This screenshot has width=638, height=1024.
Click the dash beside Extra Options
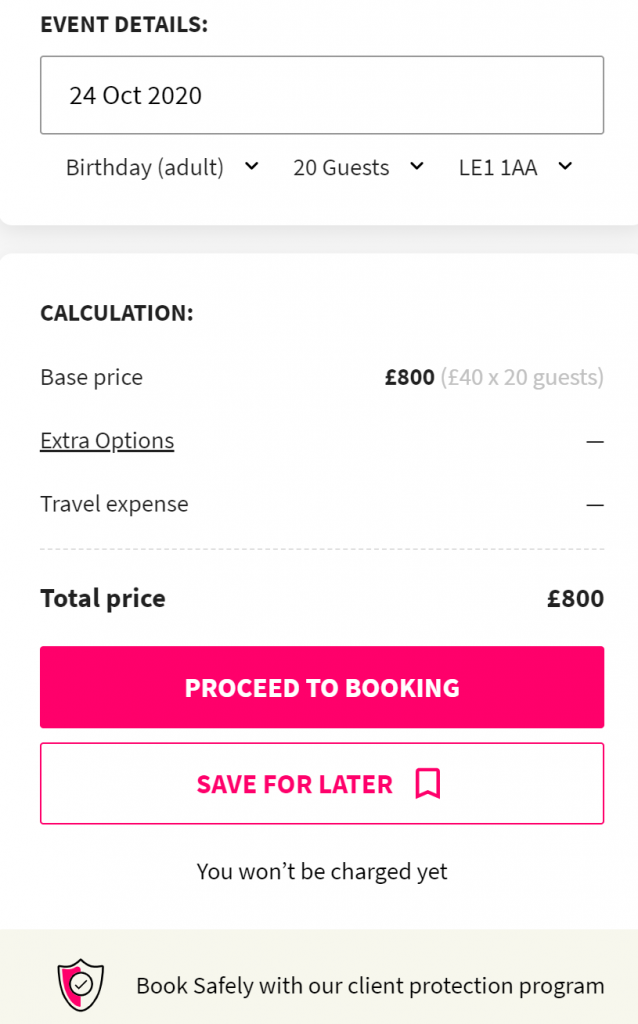595,441
